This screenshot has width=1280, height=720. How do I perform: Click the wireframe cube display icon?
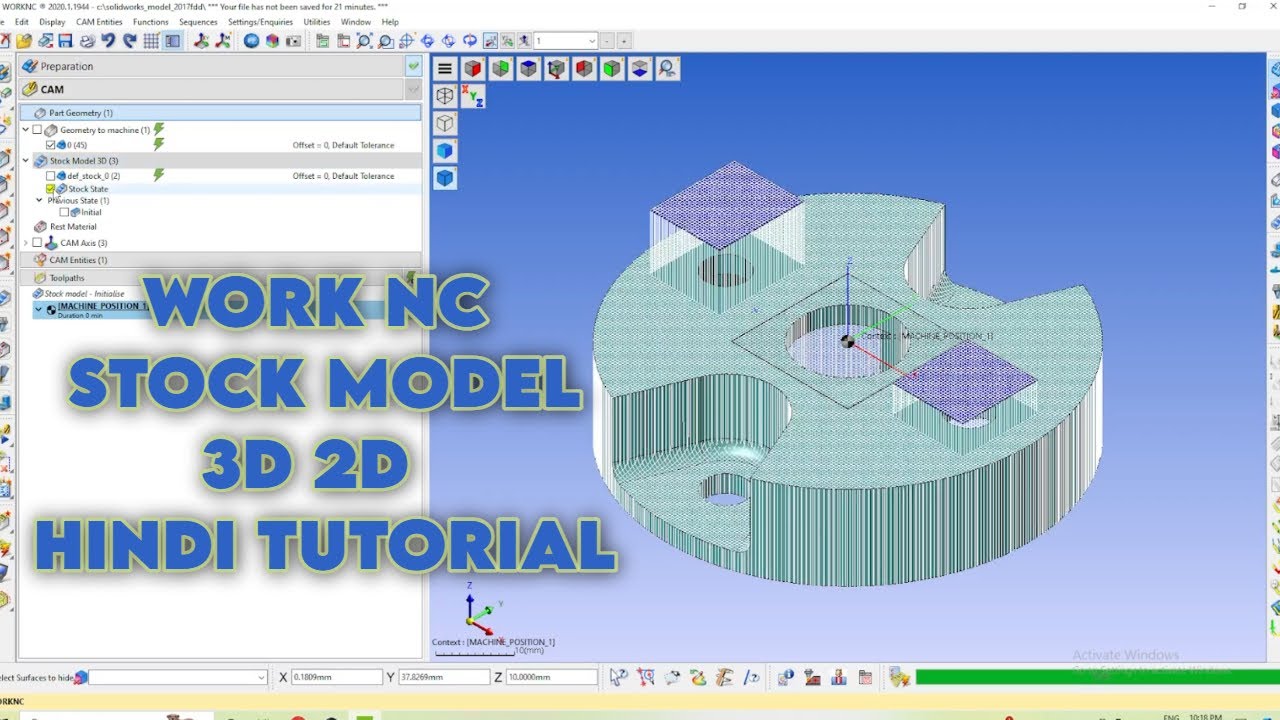(x=445, y=96)
